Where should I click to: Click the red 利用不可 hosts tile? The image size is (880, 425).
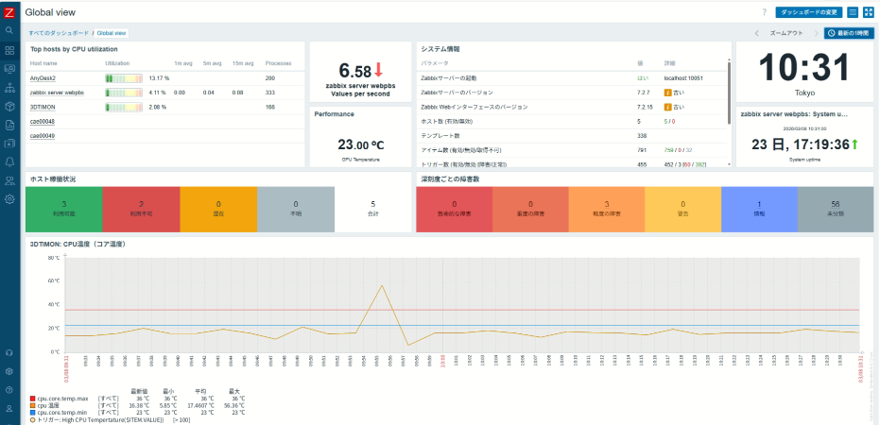[x=141, y=209]
